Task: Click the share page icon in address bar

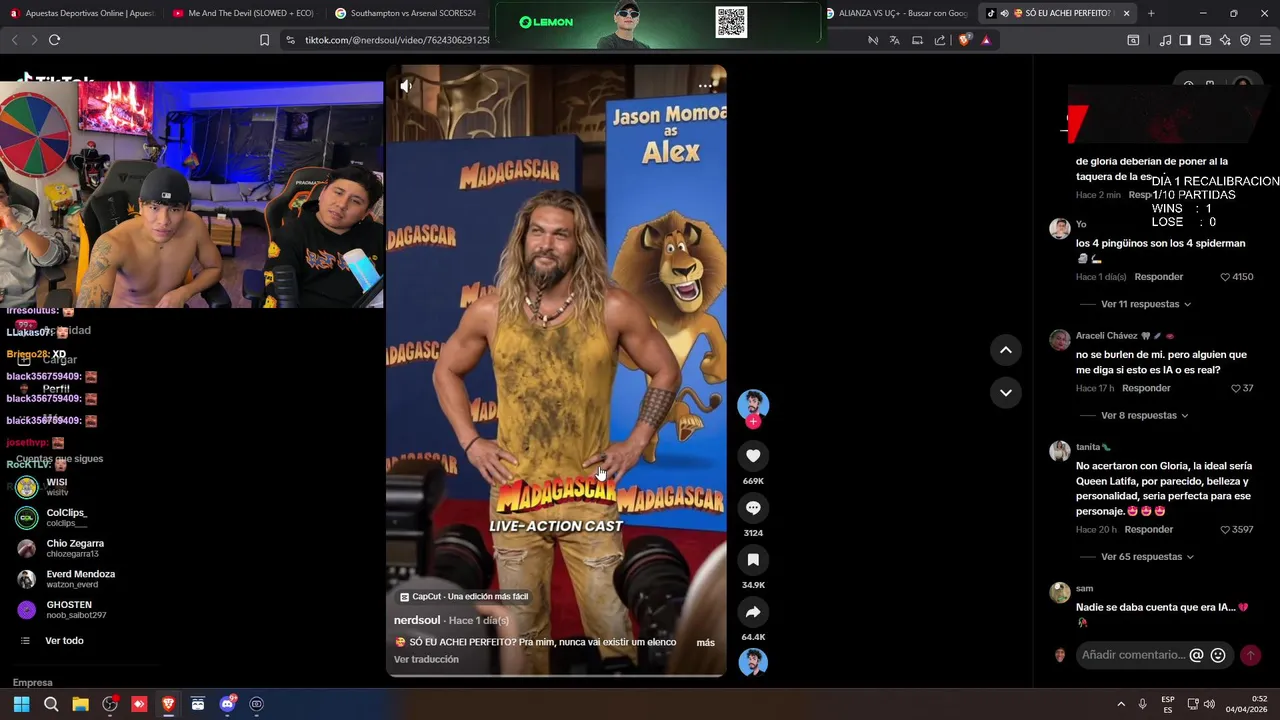Action: point(940,40)
